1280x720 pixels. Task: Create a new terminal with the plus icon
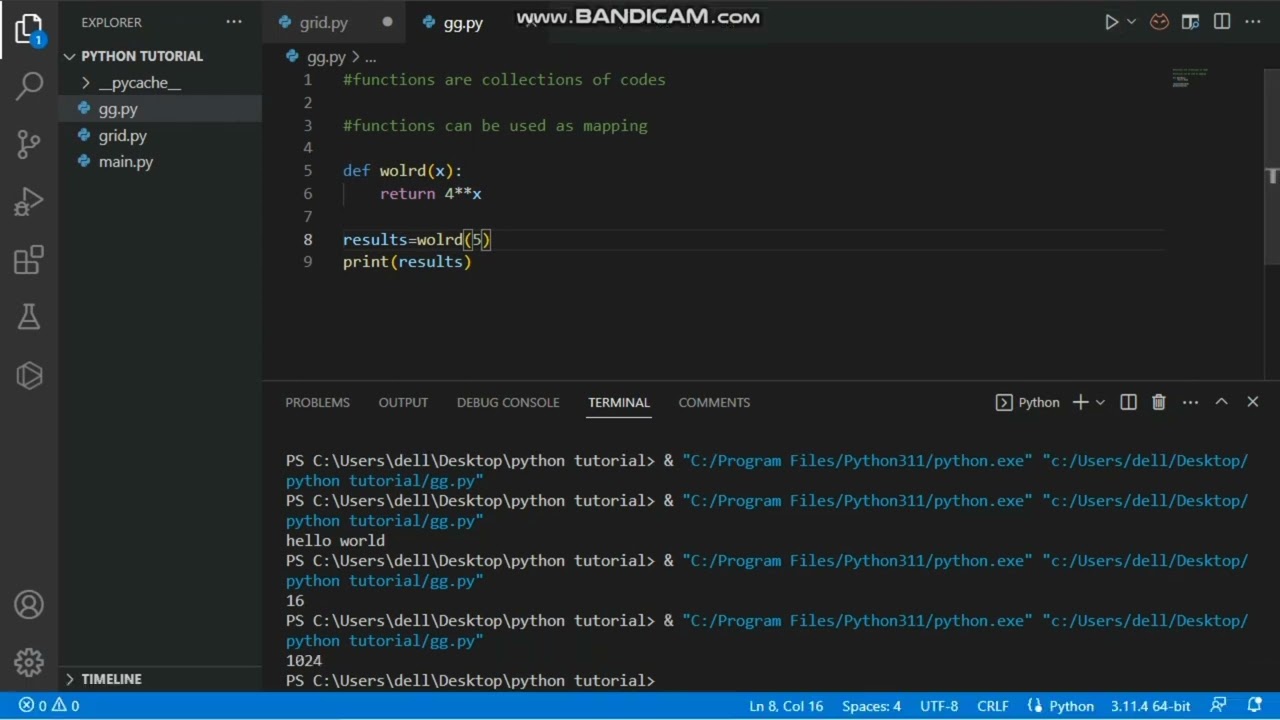1080,402
